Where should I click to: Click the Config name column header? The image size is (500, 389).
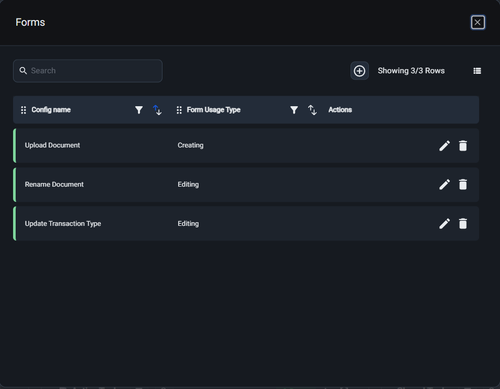coord(51,110)
